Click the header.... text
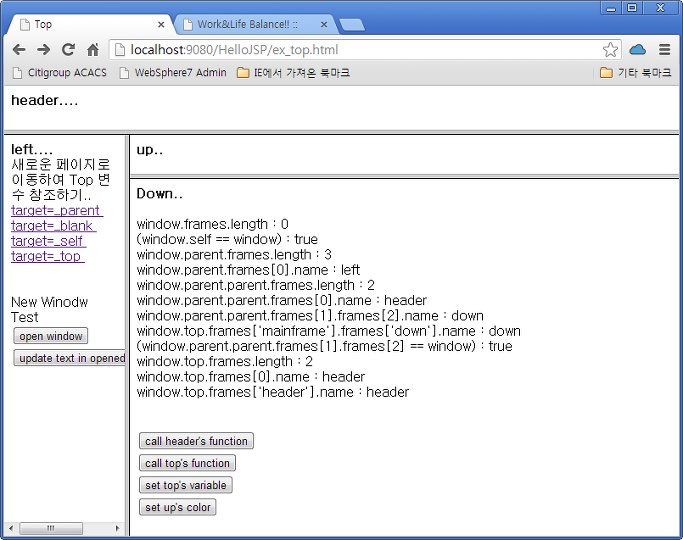This screenshot has height=540, width=683. coord(44,101)
